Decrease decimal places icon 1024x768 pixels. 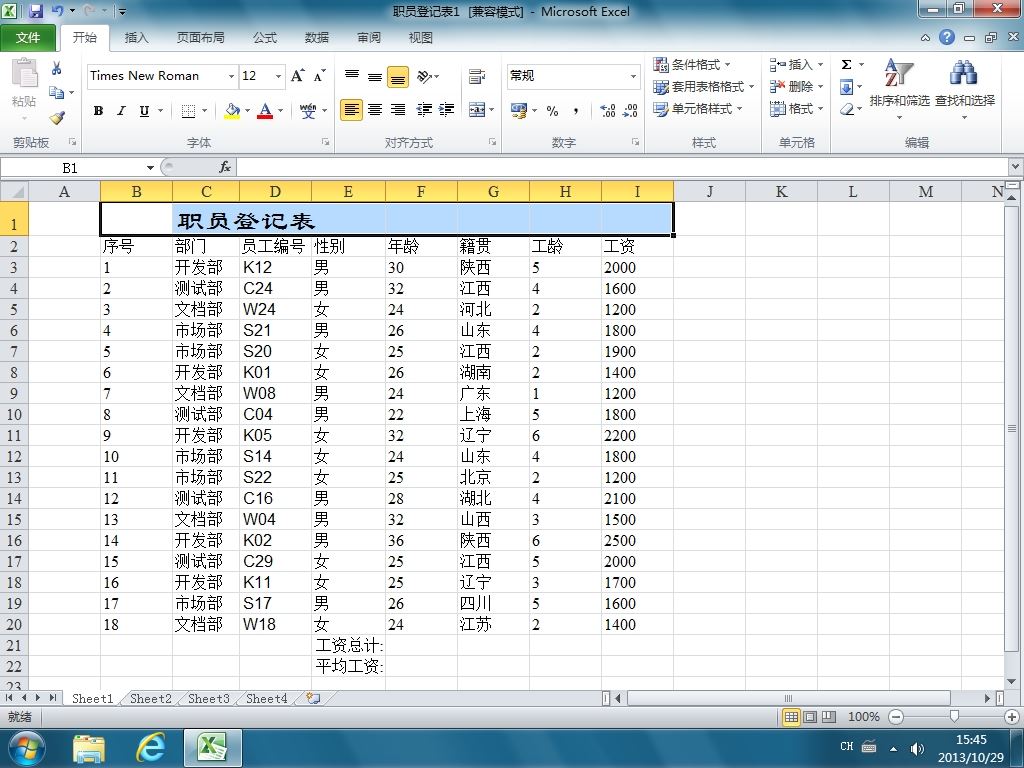coord(630,110)
